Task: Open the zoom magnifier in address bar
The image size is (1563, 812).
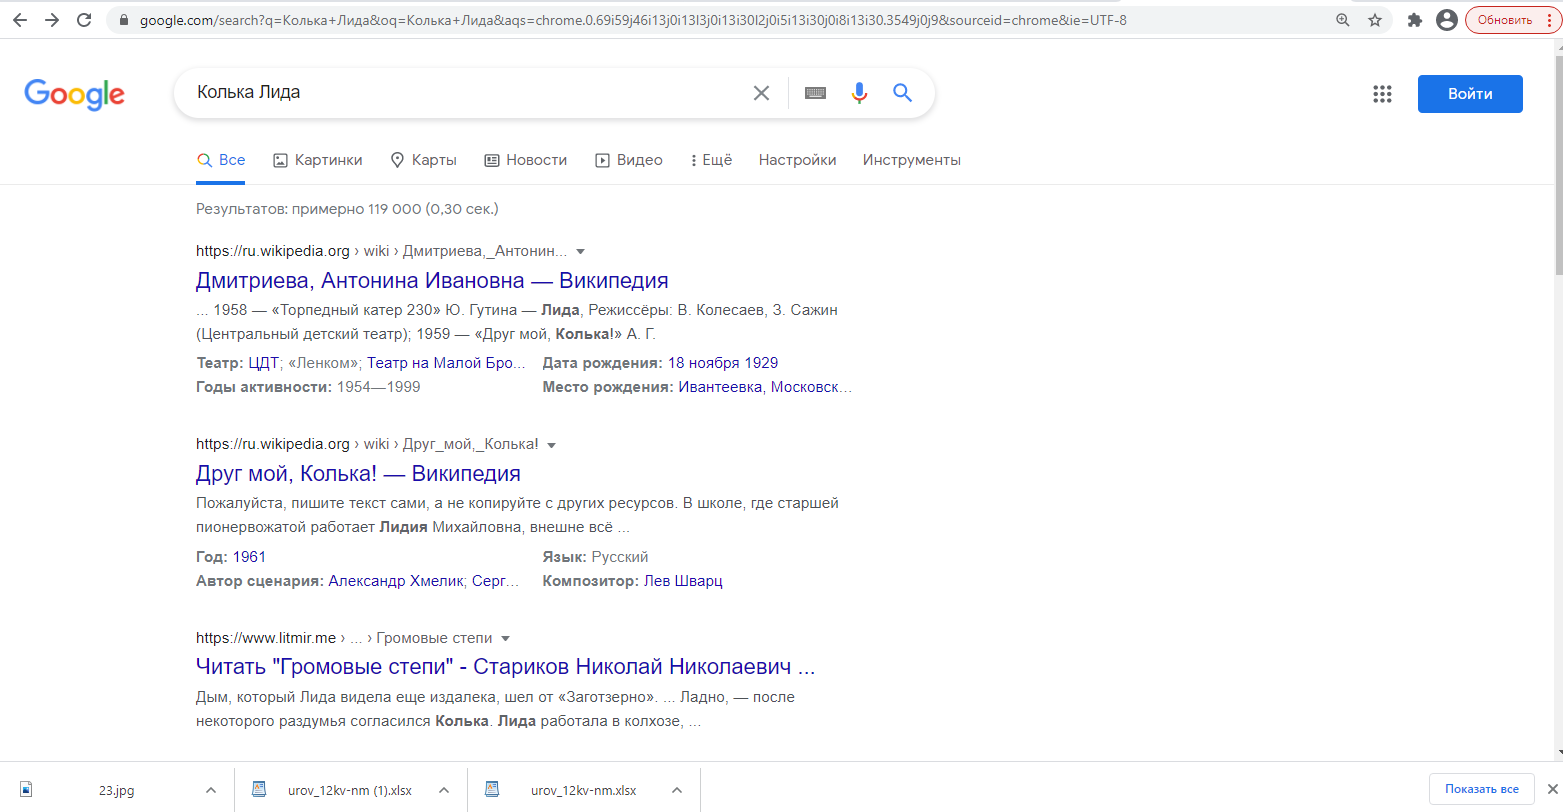Action: [x=1343, y=20]
